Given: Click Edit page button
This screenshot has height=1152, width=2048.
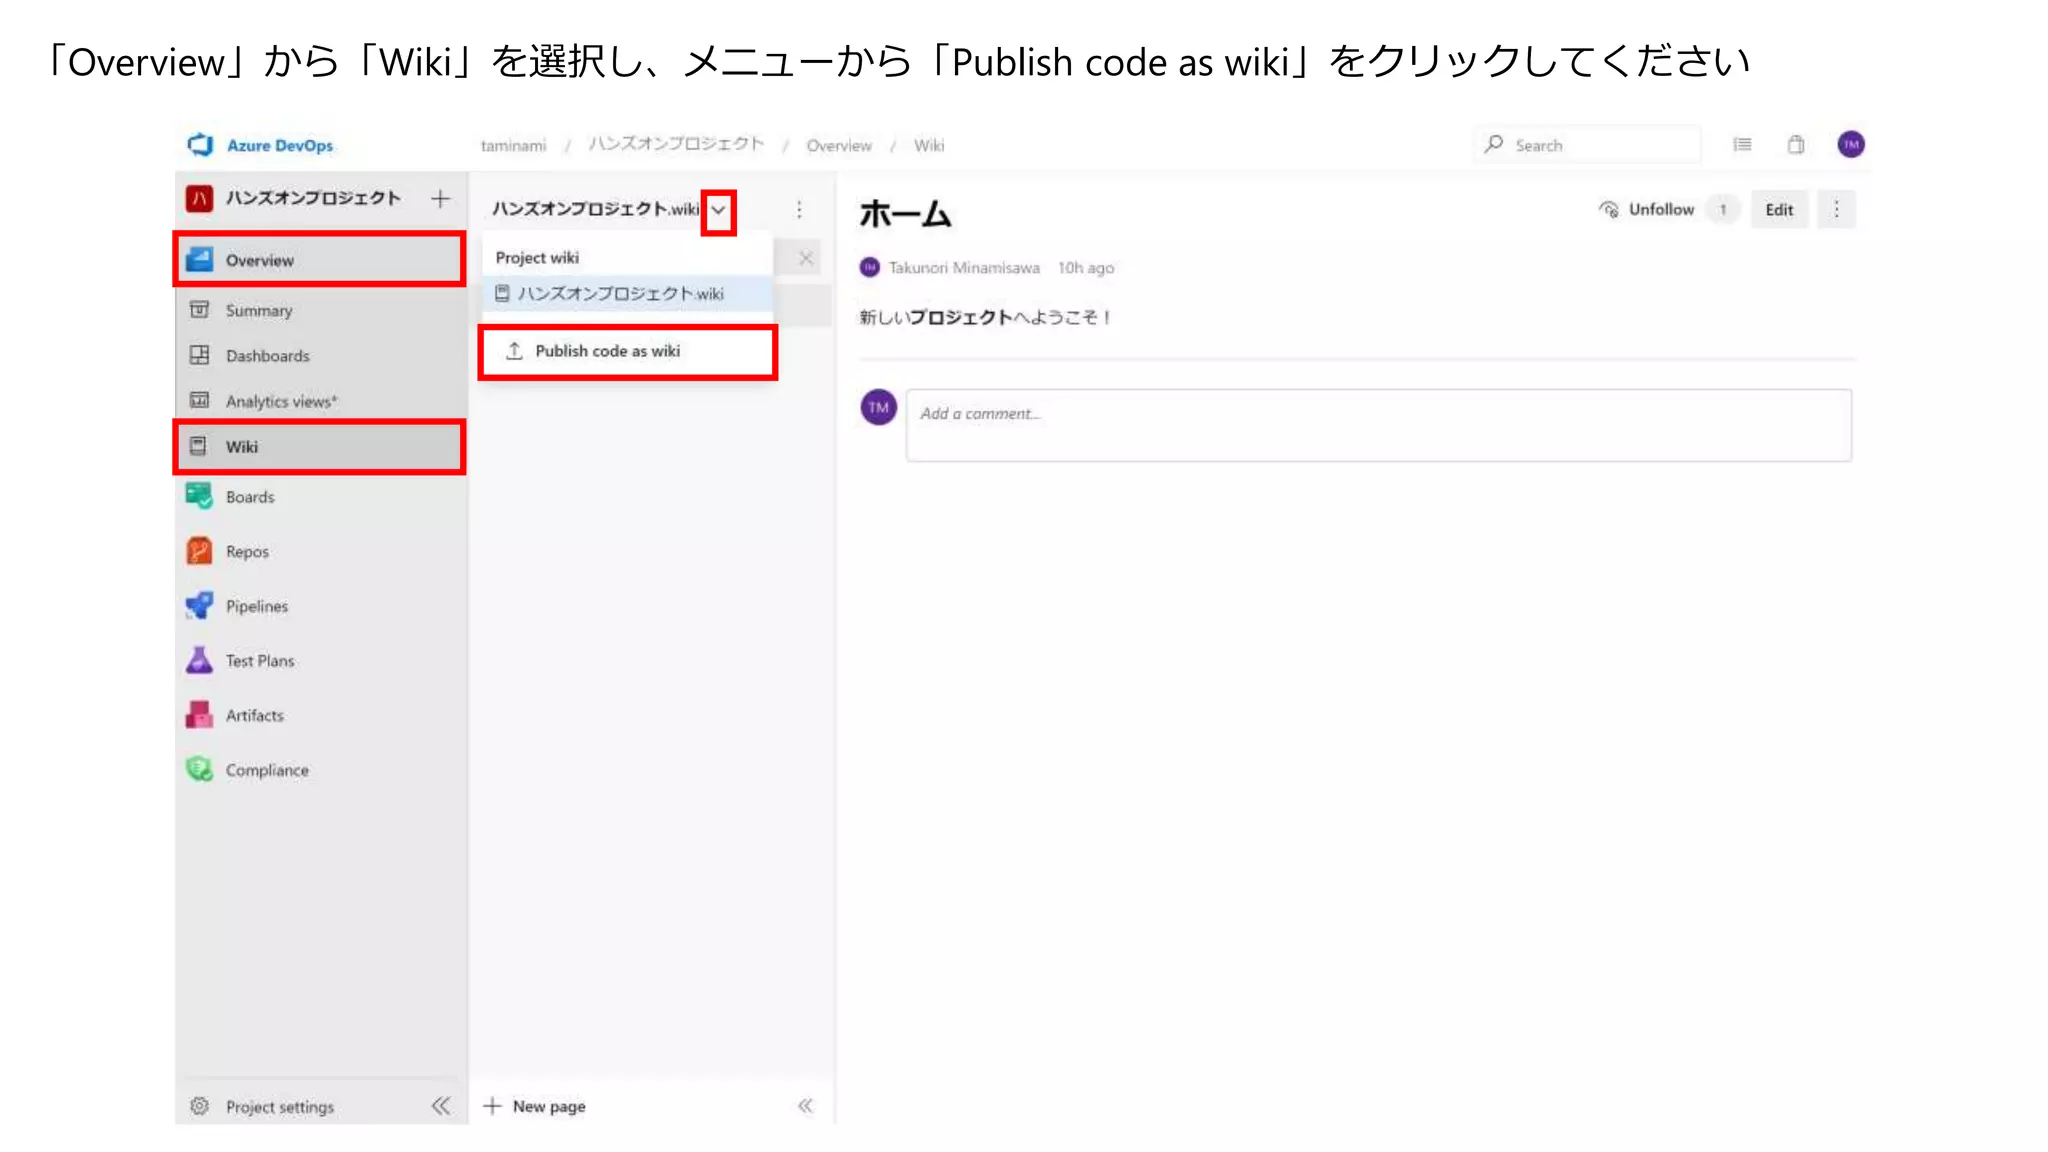Looking at the screenshot, I should coord(1779,210).
